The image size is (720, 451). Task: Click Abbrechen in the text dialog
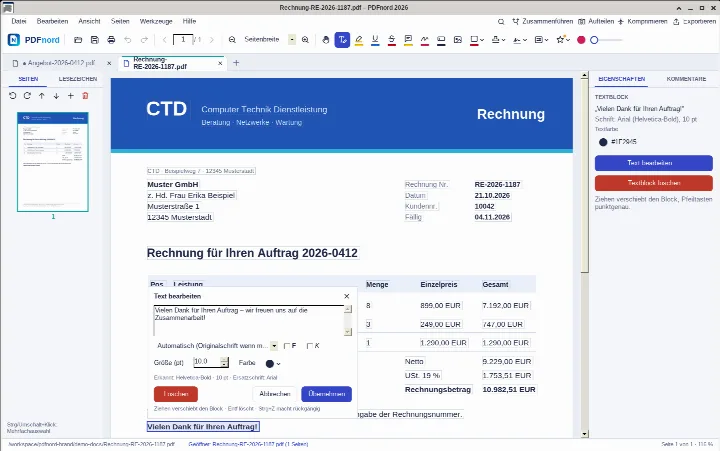coord(275,394)
